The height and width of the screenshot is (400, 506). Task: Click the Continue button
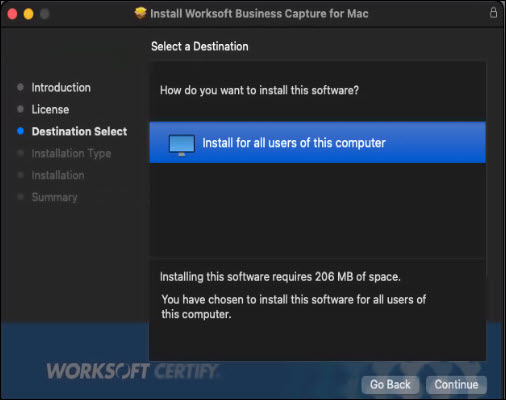point(456,385)
